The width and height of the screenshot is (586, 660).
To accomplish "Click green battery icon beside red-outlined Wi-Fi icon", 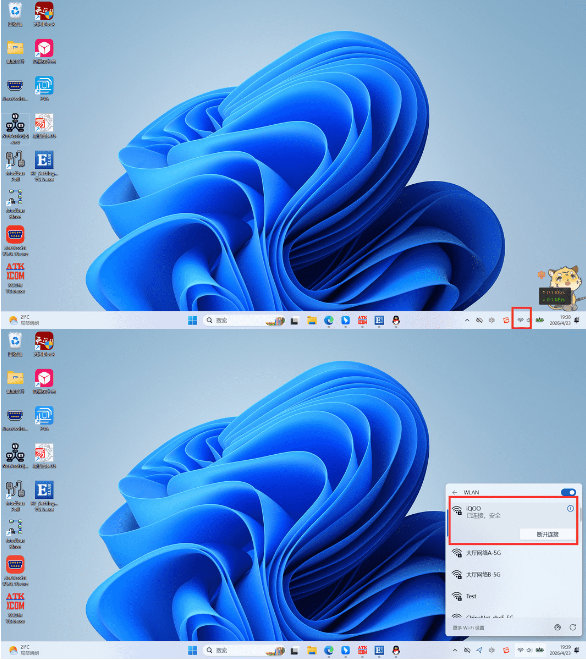I will click(540, 320).
